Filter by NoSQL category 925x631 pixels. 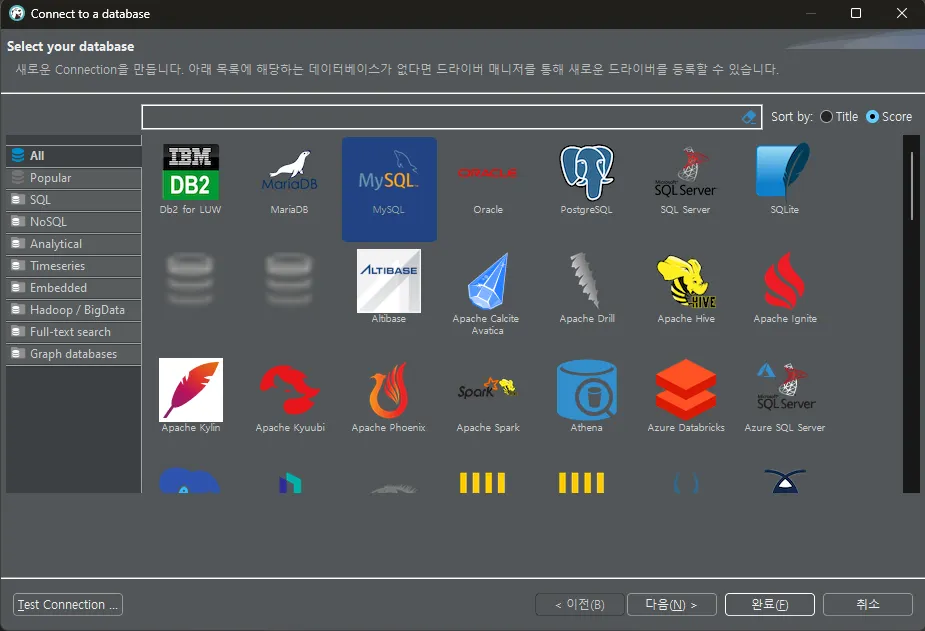point(74,222)
